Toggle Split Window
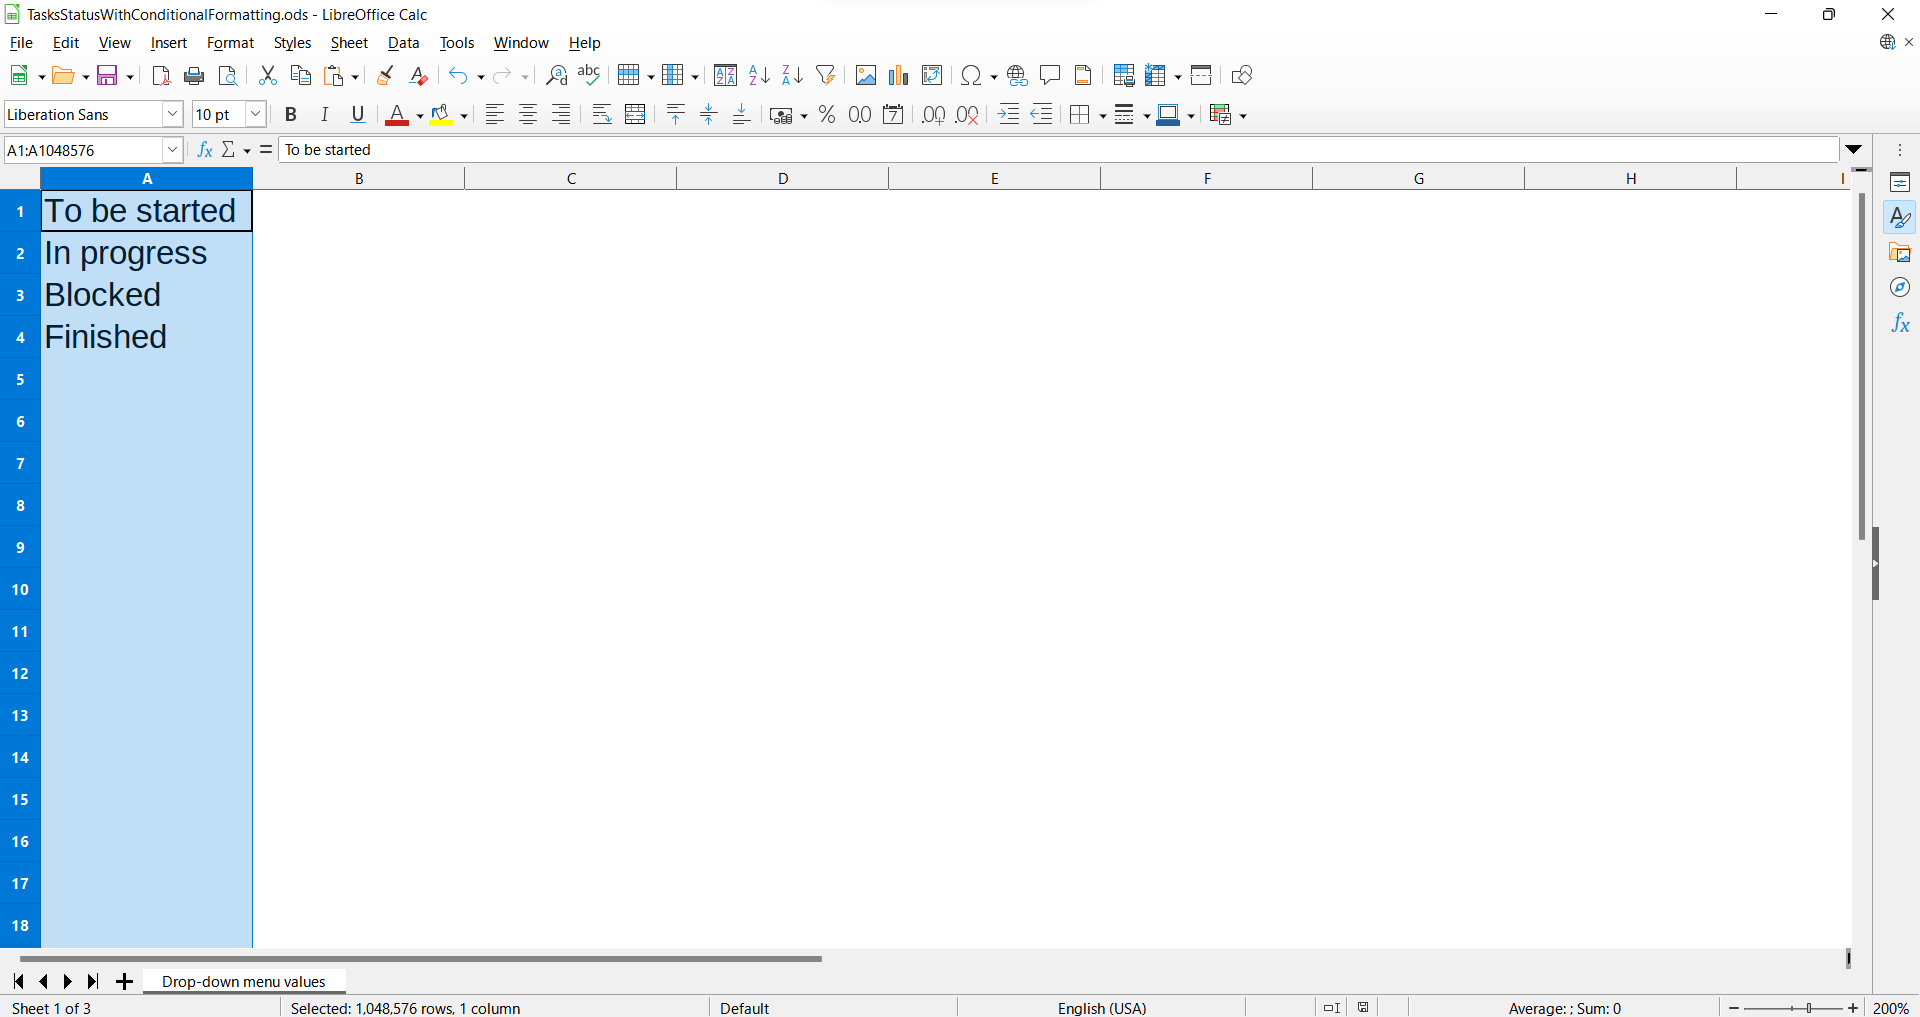This screenshot has width=1920, height=1017. coord(1201,76)
